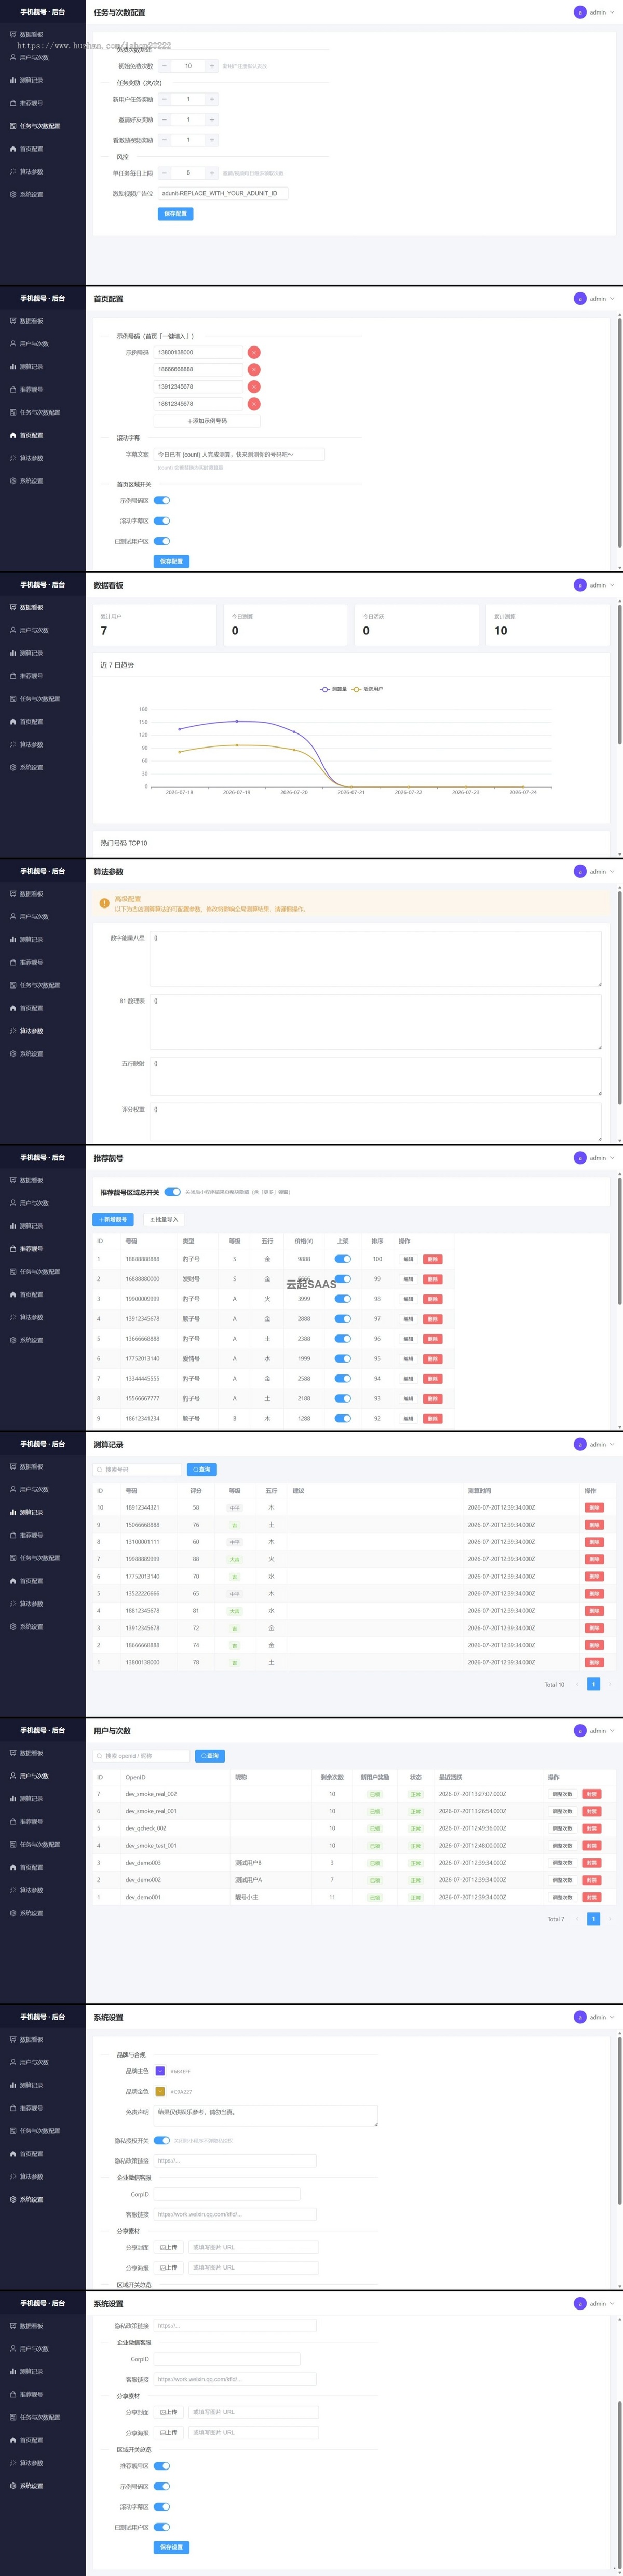Click the admin avatar in the 数据看板 header
Screen dimensions: 623x2576
coord(580,585)
